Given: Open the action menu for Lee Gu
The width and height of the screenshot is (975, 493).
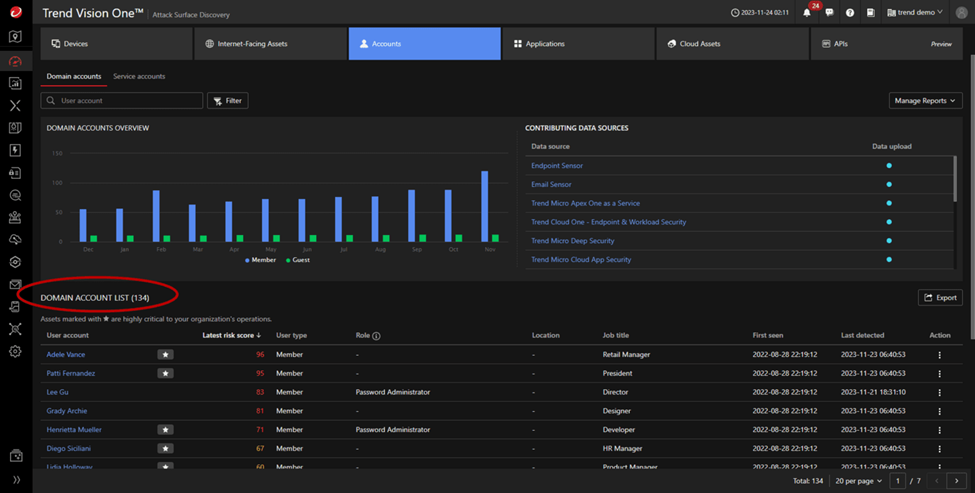Looking at the screenshot, I should tap(940, 392).
